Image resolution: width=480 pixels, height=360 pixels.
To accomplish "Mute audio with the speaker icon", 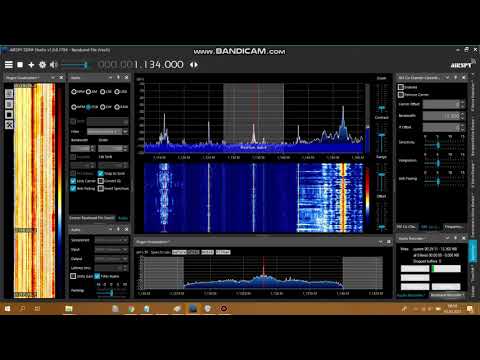I will pyautogui.click(x=53, y=65).
